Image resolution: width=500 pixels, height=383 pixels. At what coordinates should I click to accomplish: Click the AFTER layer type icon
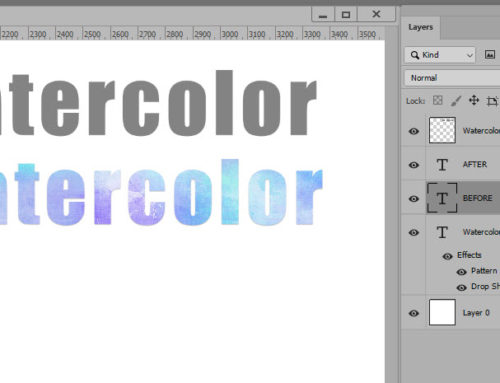442,165
